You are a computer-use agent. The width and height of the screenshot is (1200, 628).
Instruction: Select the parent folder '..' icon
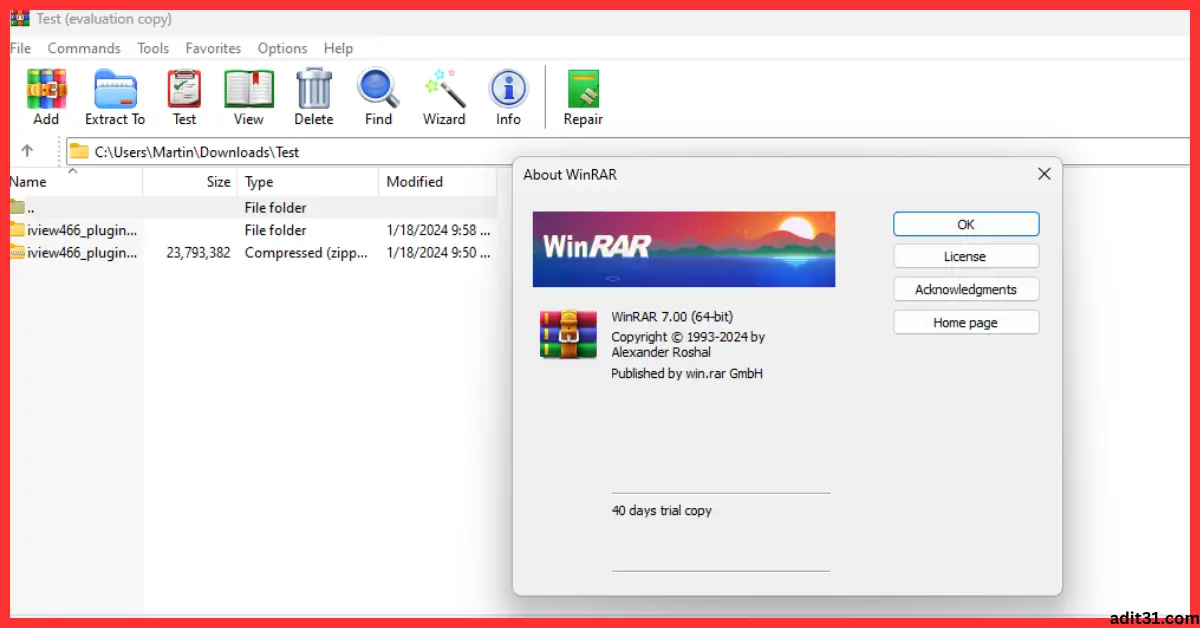[x=17, y=207]
